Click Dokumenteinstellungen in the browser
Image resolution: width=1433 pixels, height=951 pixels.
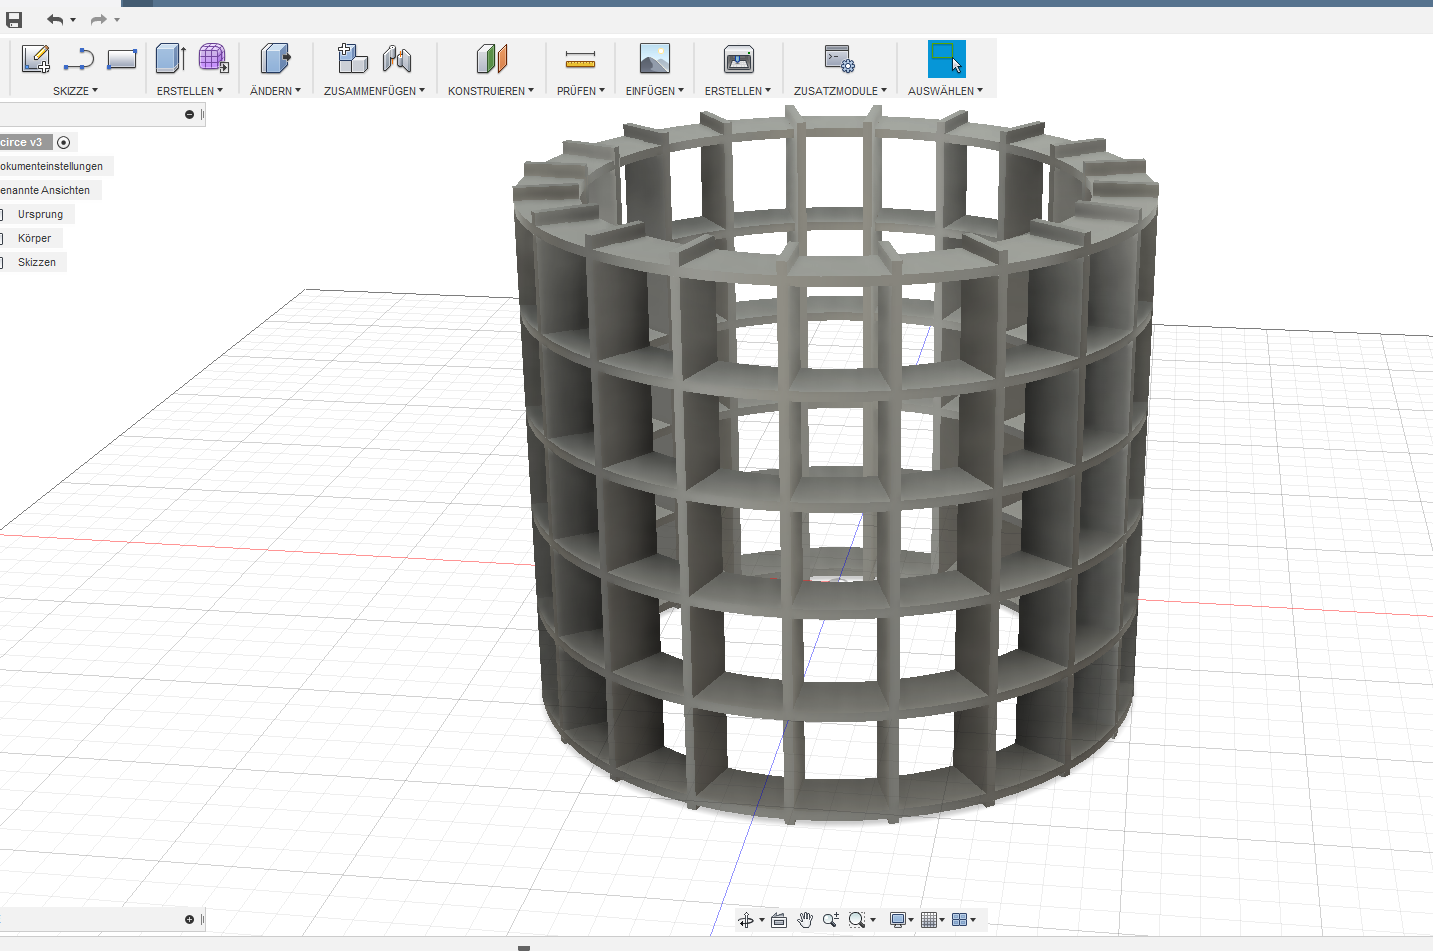point(52,167)
